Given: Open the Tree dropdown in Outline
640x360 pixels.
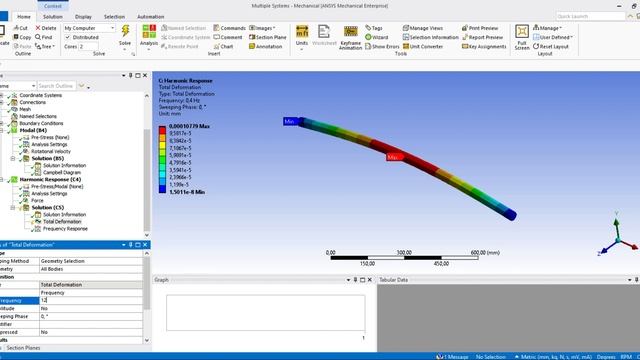Looking at the screenshot, I should pos(45,47).
